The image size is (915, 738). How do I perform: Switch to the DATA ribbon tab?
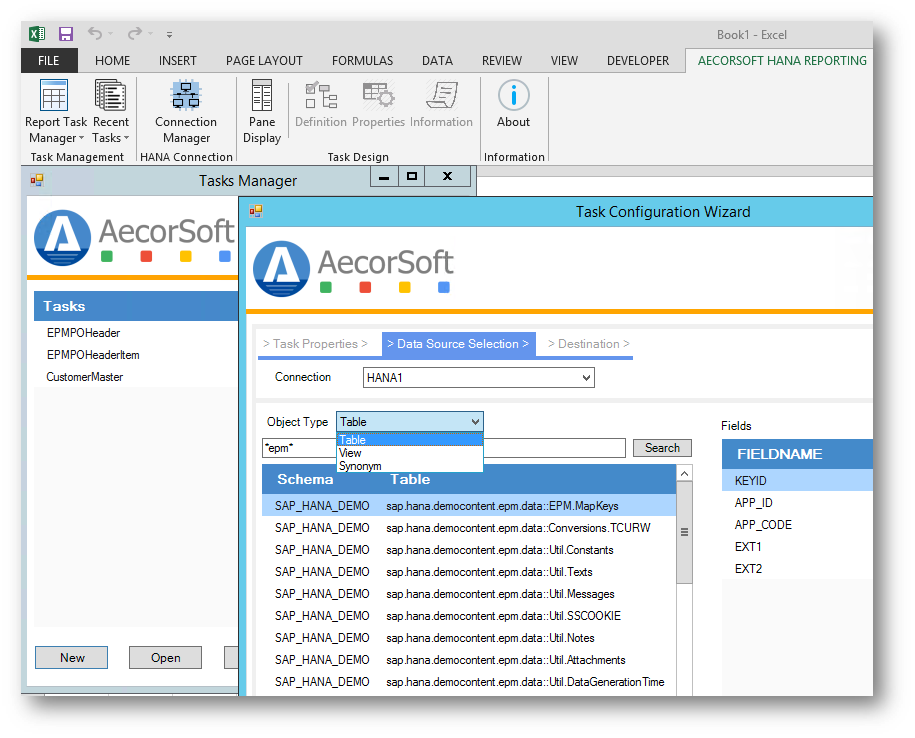[437, 61]
